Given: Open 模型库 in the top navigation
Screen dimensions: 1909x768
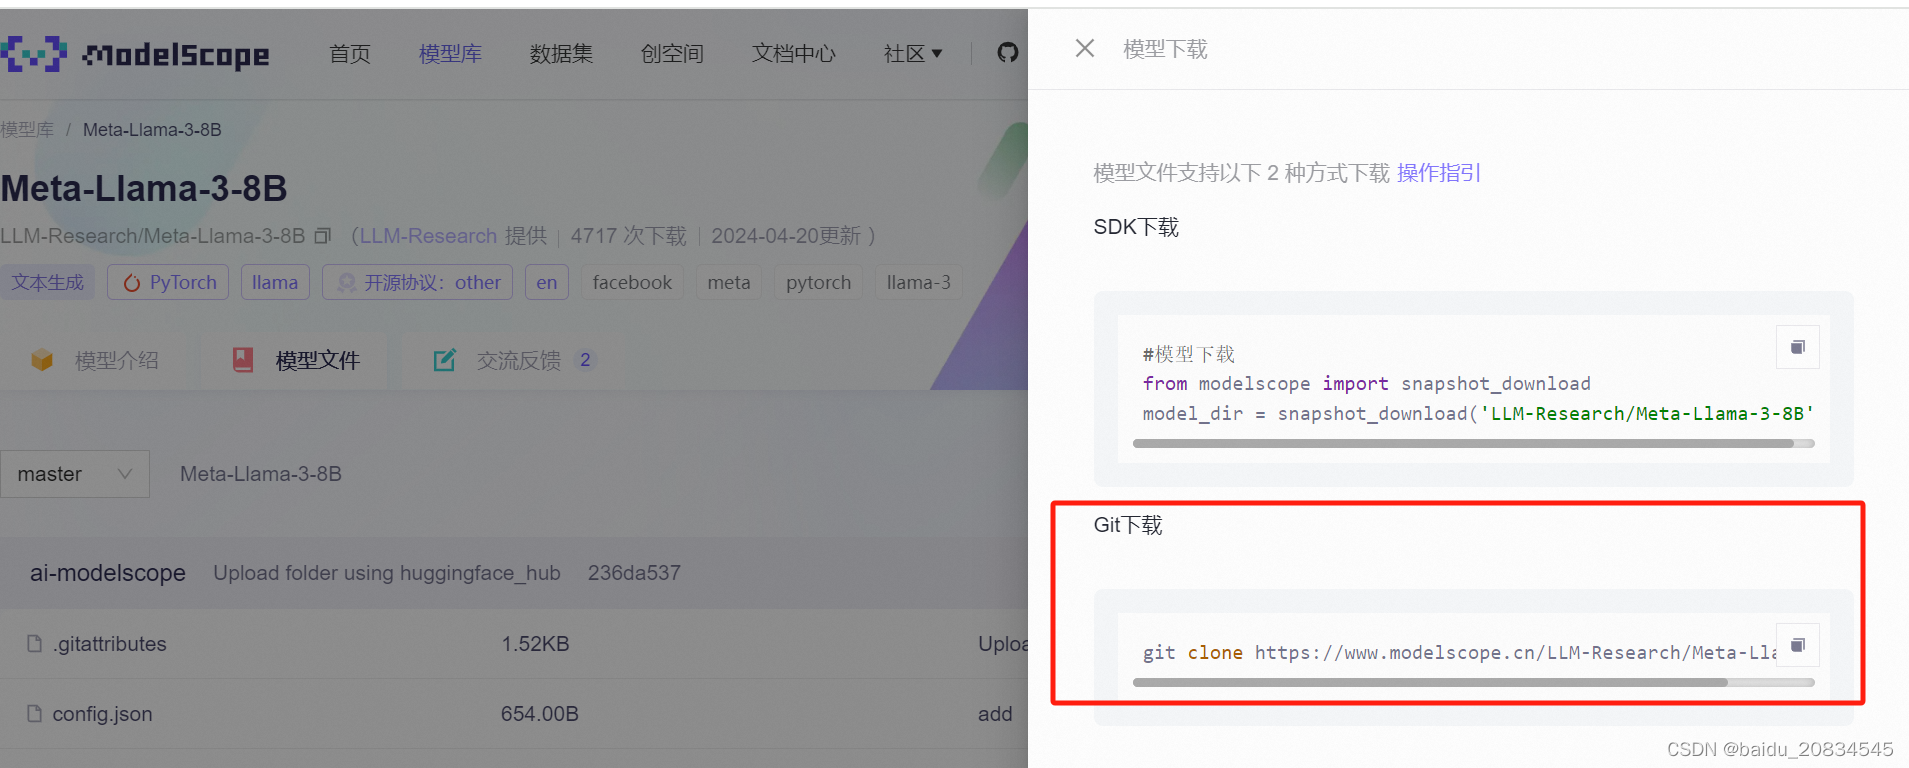Looking at the screenshot, I should (450, 54).
